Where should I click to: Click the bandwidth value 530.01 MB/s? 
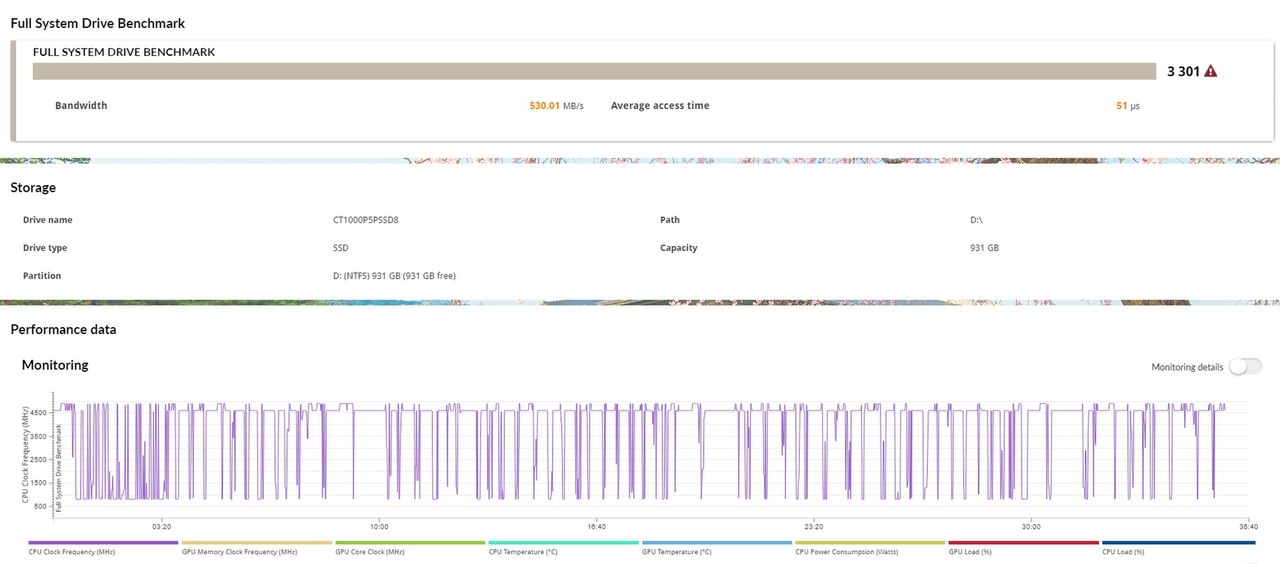[556, 106]
